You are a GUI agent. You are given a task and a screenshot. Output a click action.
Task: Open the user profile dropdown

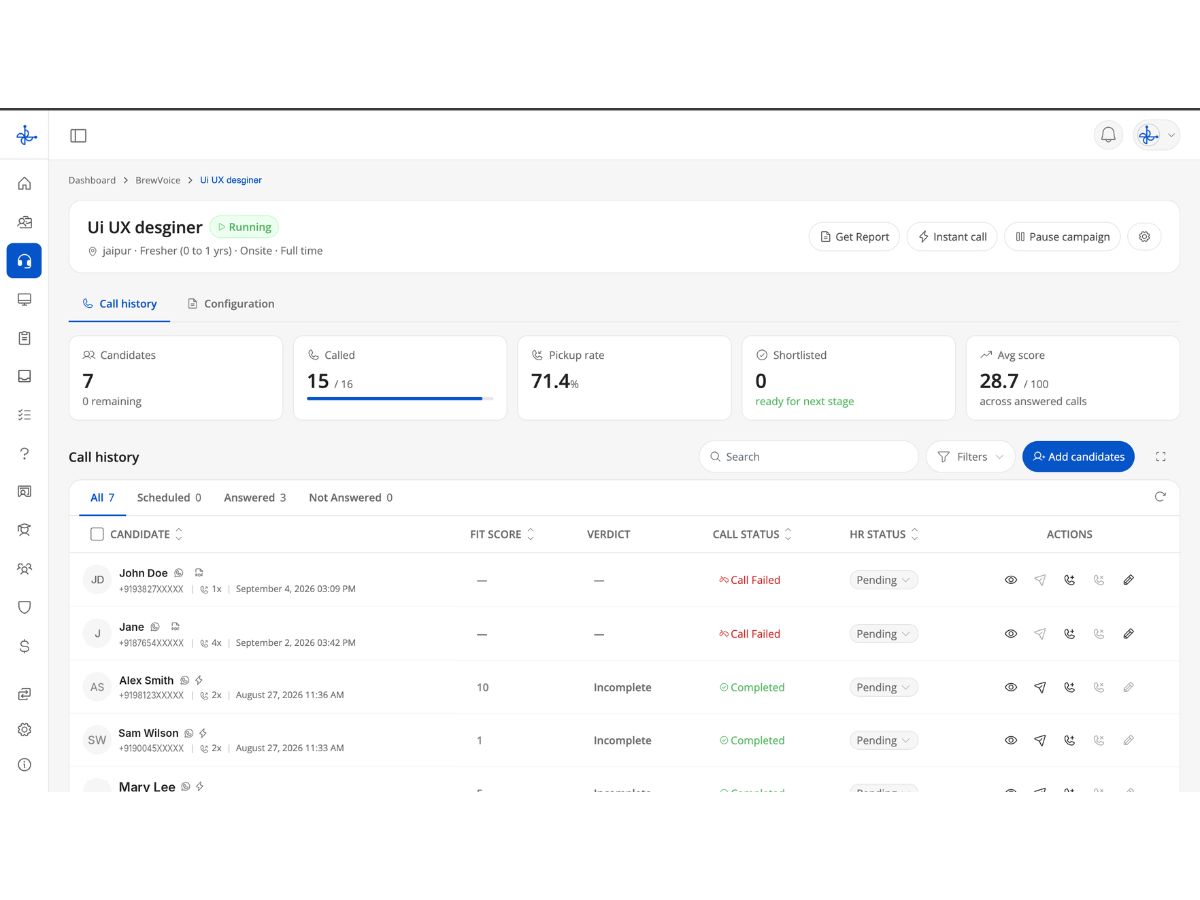tap(1156, 135)
